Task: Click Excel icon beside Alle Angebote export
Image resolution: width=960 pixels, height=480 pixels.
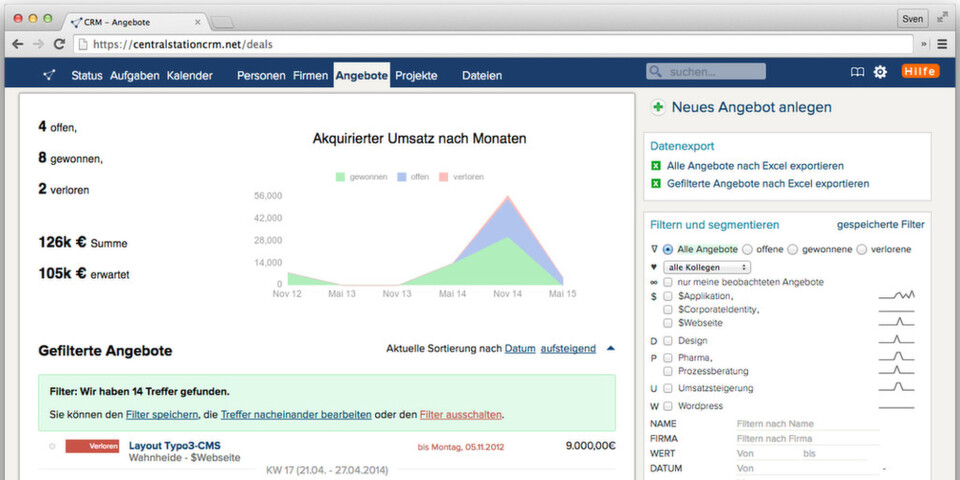Action: click(x=656, y=166)
